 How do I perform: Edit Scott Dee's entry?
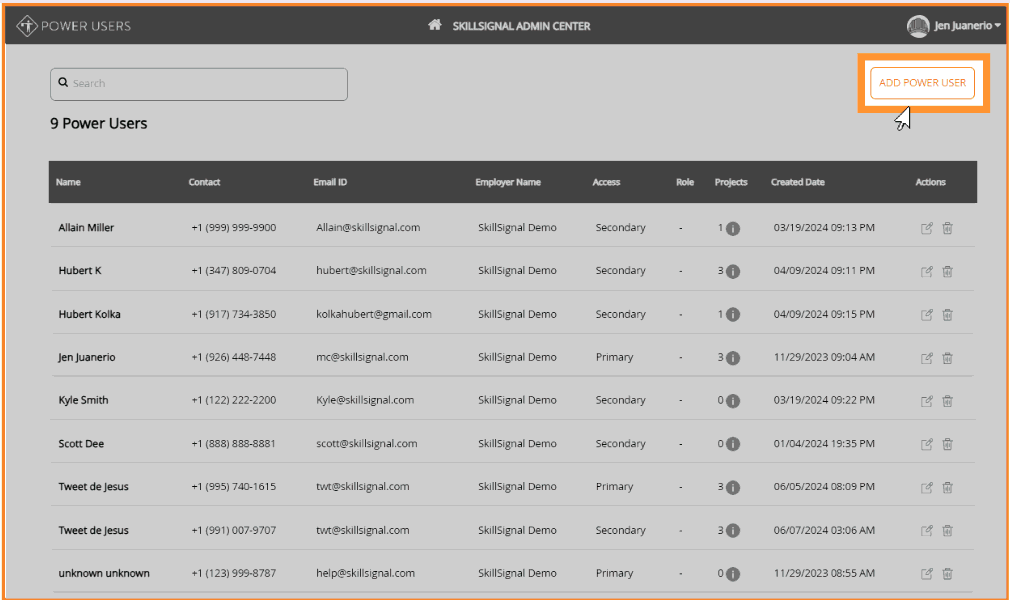tap(926, 444)
